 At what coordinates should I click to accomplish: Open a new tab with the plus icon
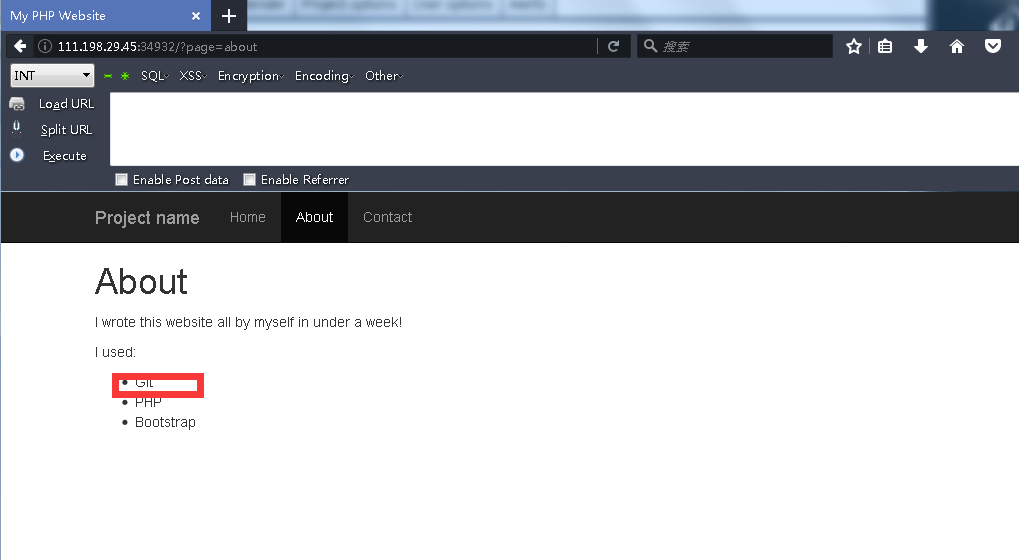[x=229, y=16]
